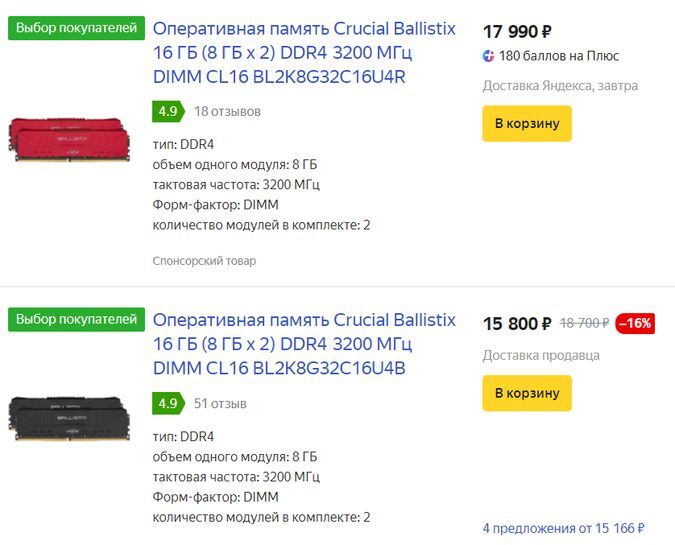Click the 17 990 ₽ price

tap(518, 31)
